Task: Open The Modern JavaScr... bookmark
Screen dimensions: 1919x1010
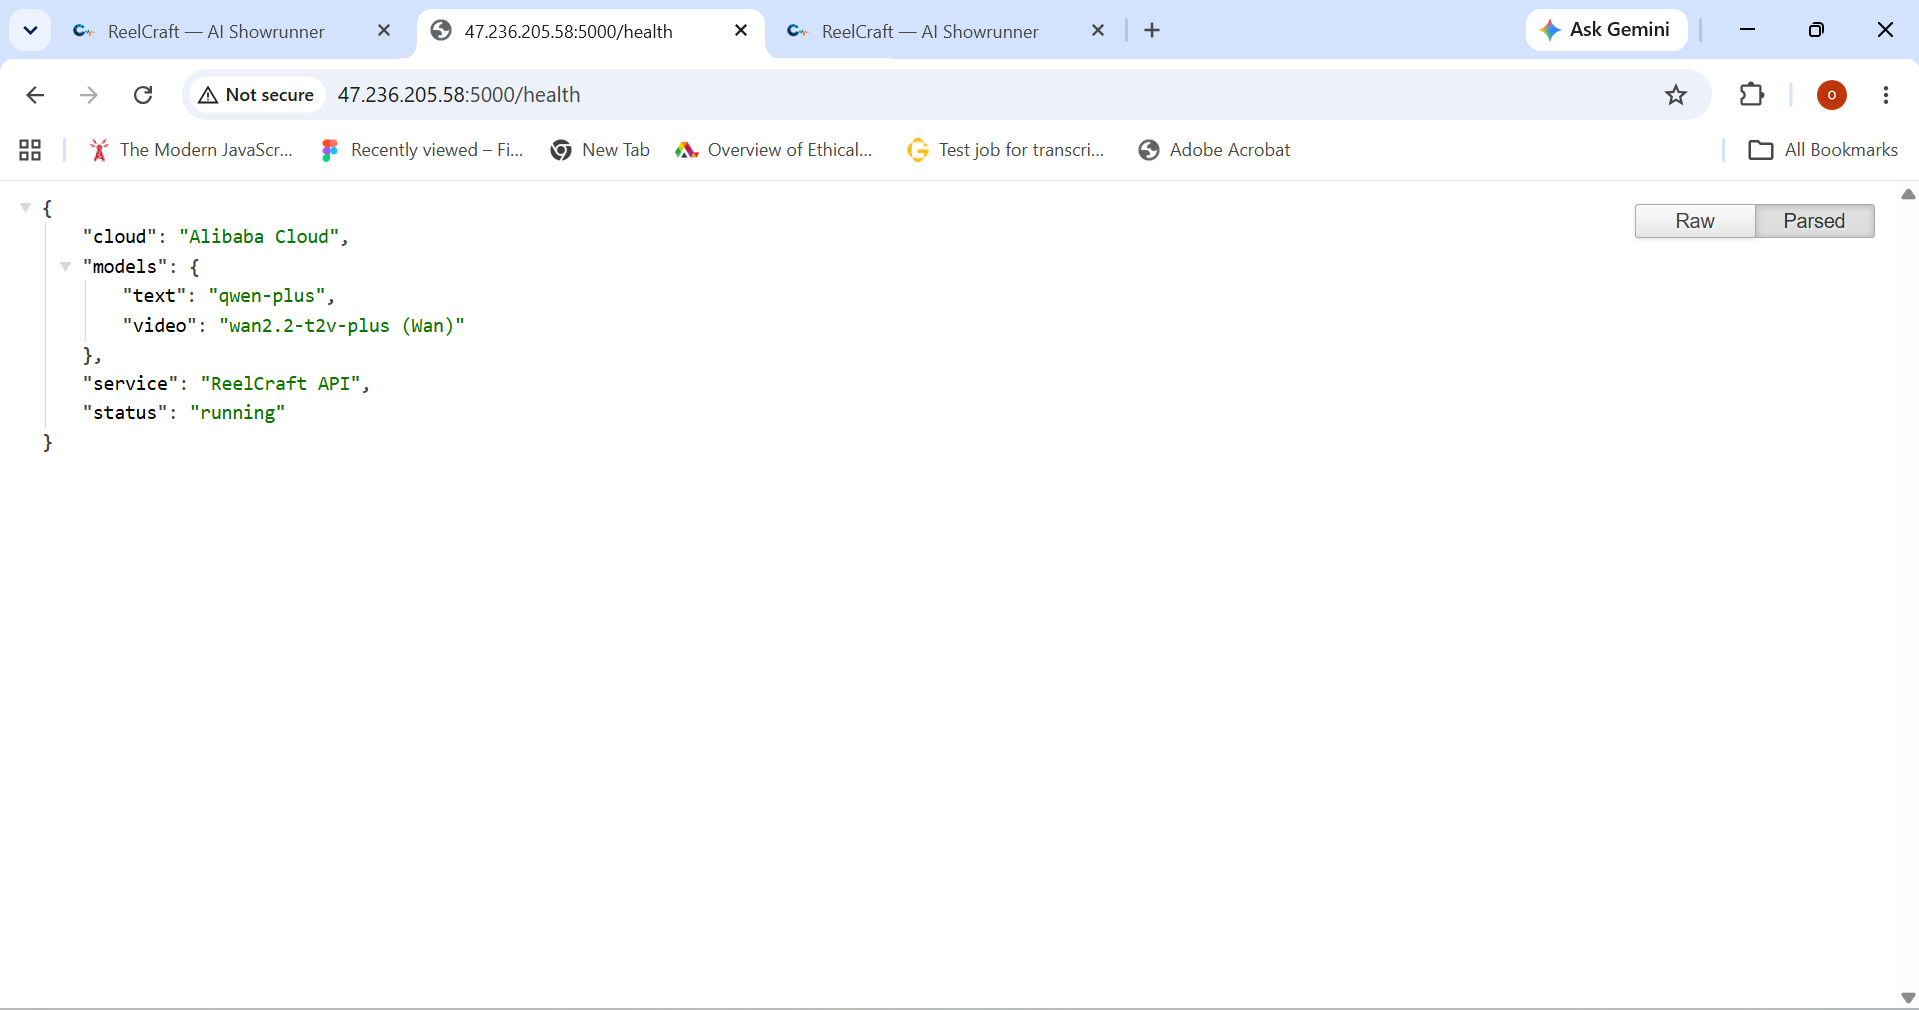Action: [192, 150]
